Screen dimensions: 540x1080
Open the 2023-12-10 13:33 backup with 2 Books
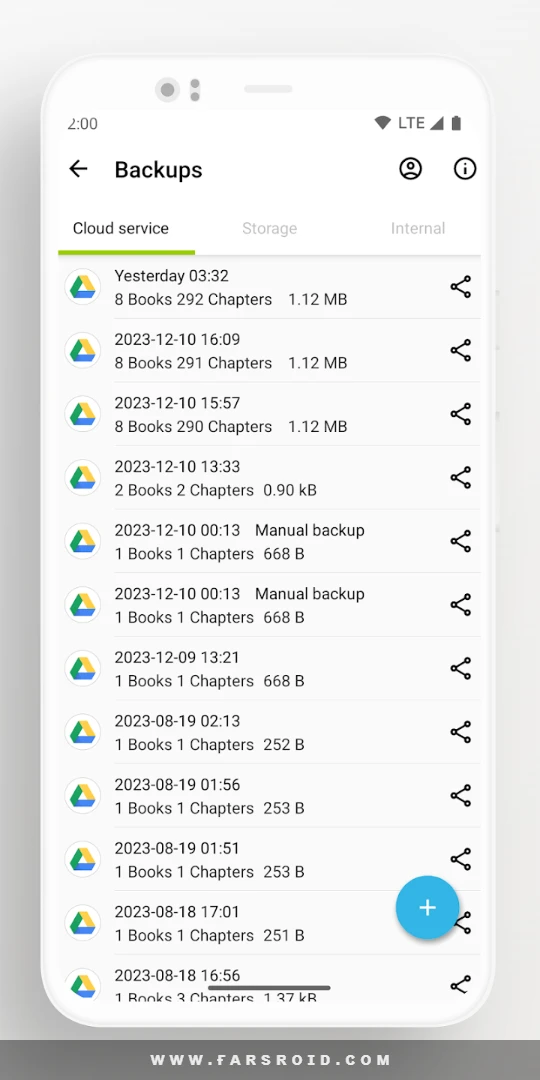[269, 478]
